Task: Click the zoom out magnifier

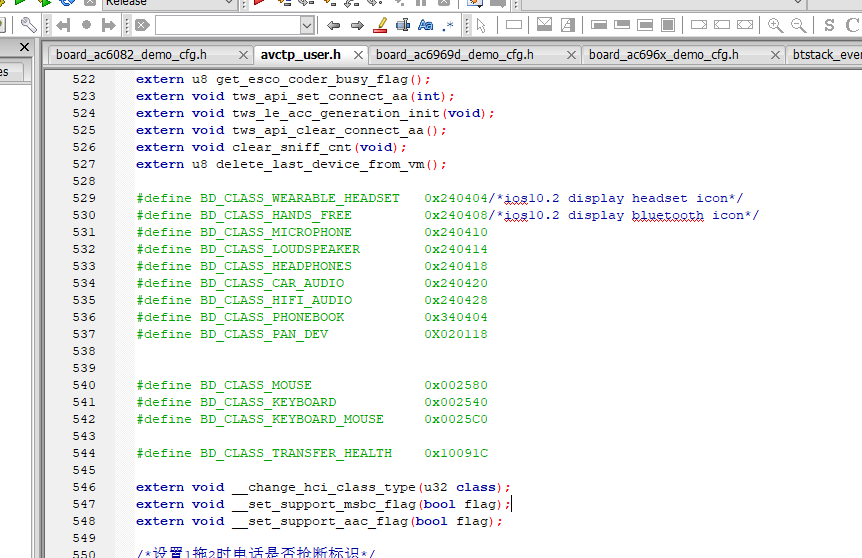Action: coord(798,25)
